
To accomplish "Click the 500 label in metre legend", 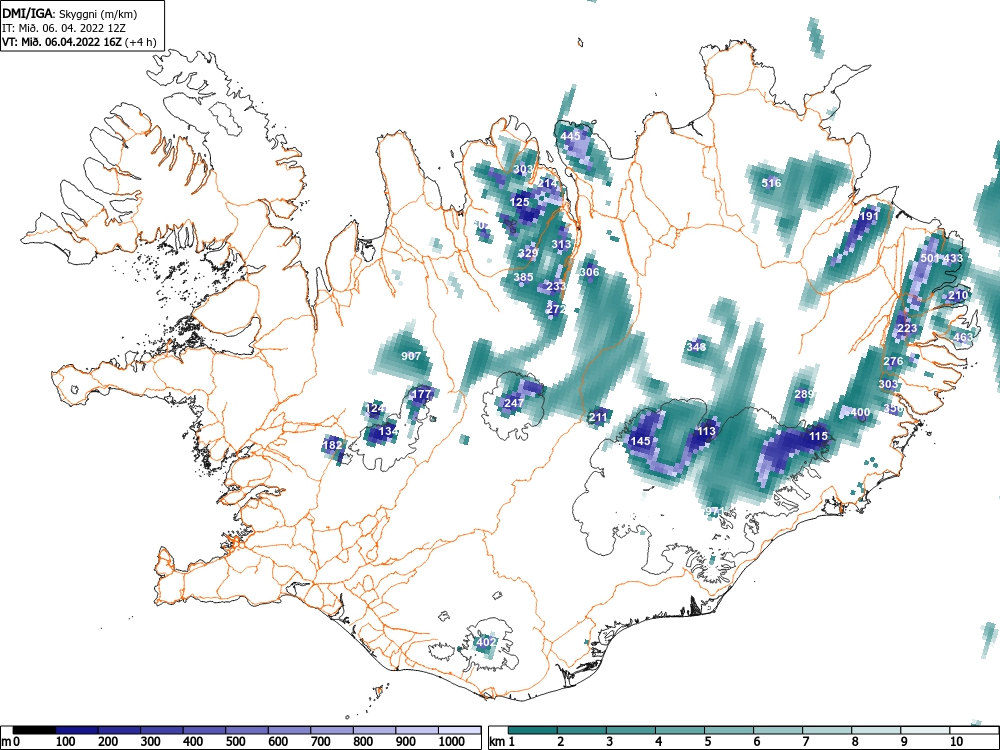I will pyautogui.click(x=235, y=742).
